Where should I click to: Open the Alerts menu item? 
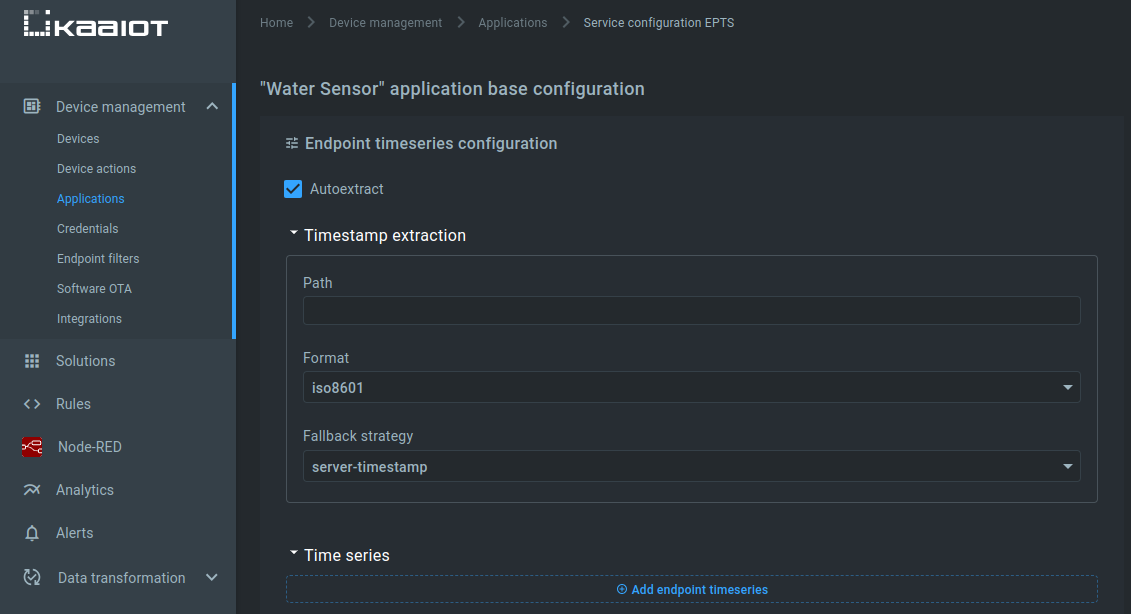75,533
